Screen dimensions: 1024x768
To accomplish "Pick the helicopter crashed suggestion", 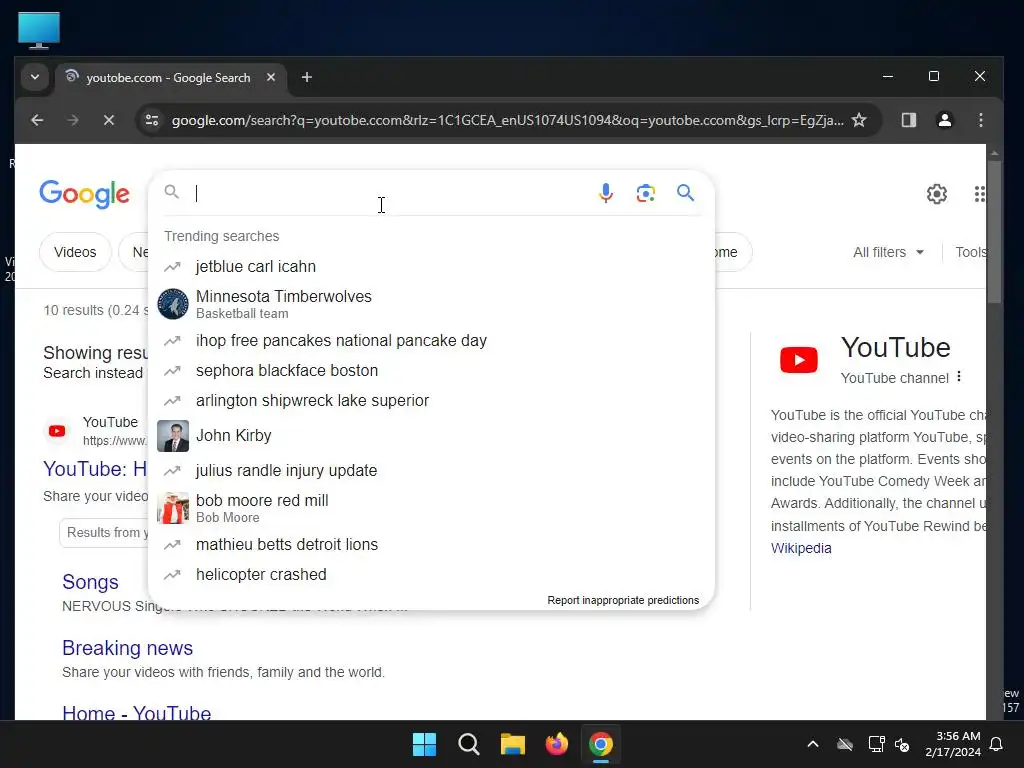I will 431,575.
